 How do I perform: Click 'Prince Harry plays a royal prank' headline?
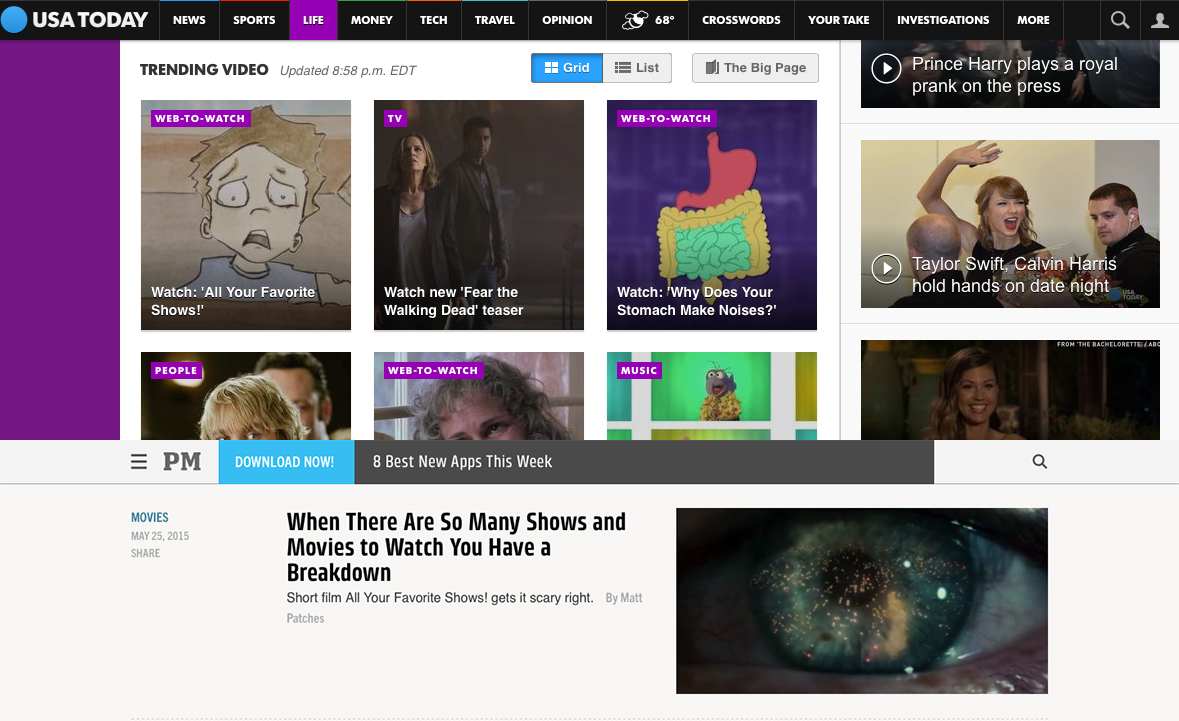tap(1015, 75)
